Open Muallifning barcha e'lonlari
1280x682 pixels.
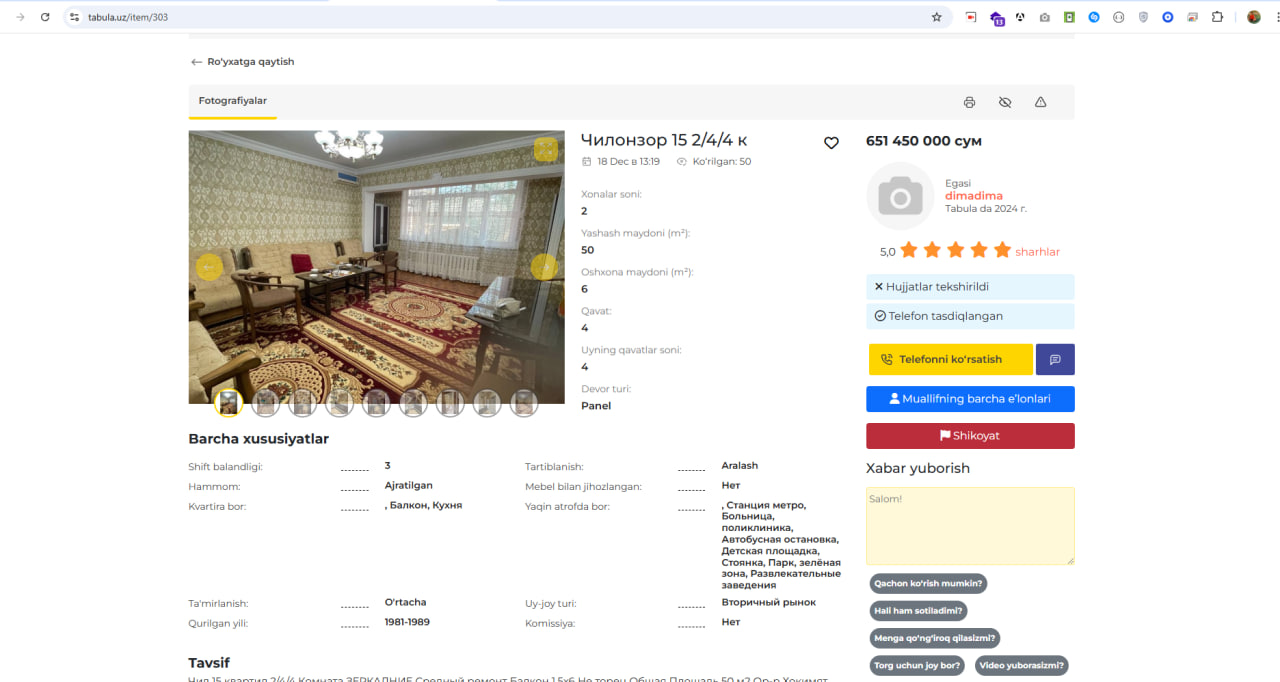(970, 398)
